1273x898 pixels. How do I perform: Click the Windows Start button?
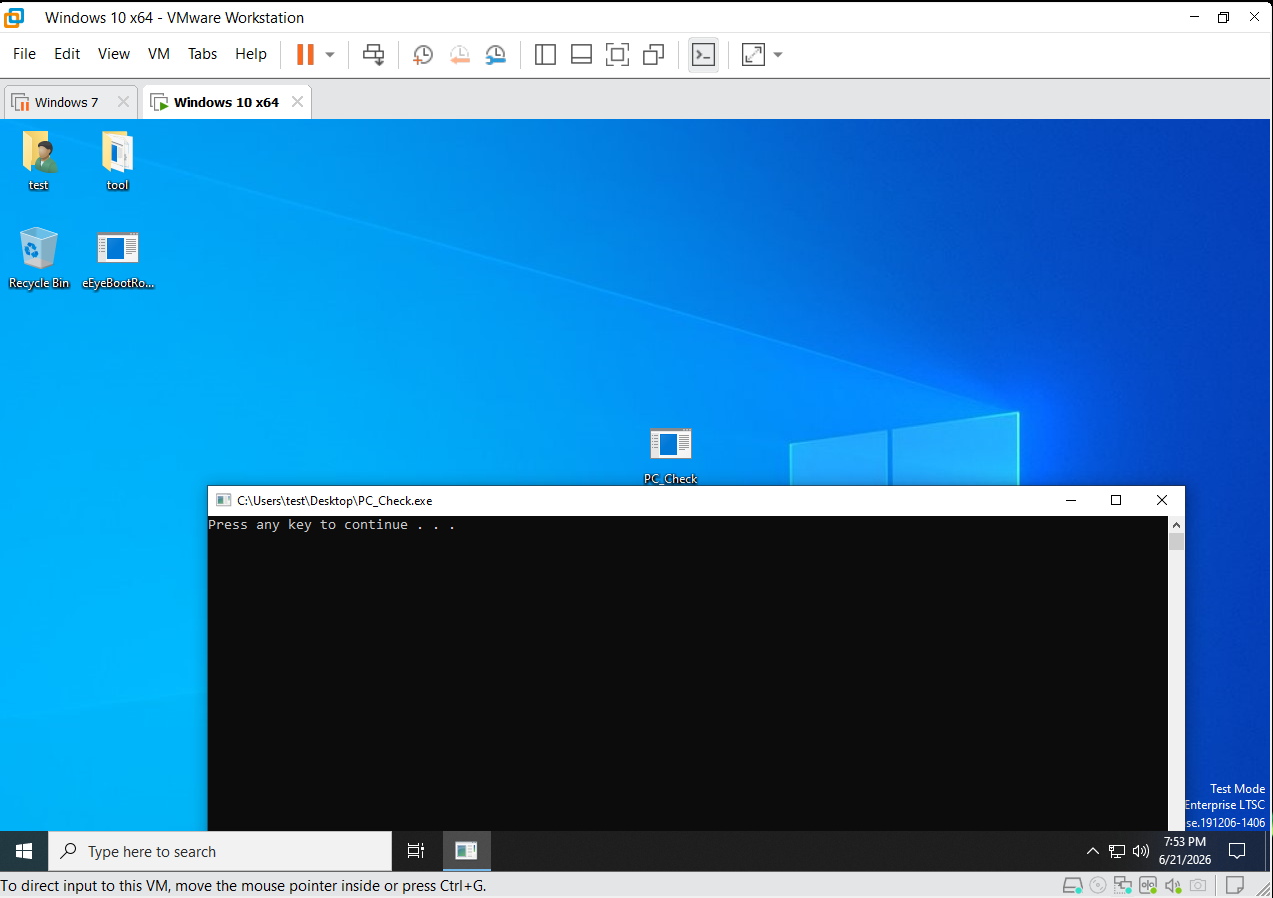pyautogui.click(x=24, y=851)
